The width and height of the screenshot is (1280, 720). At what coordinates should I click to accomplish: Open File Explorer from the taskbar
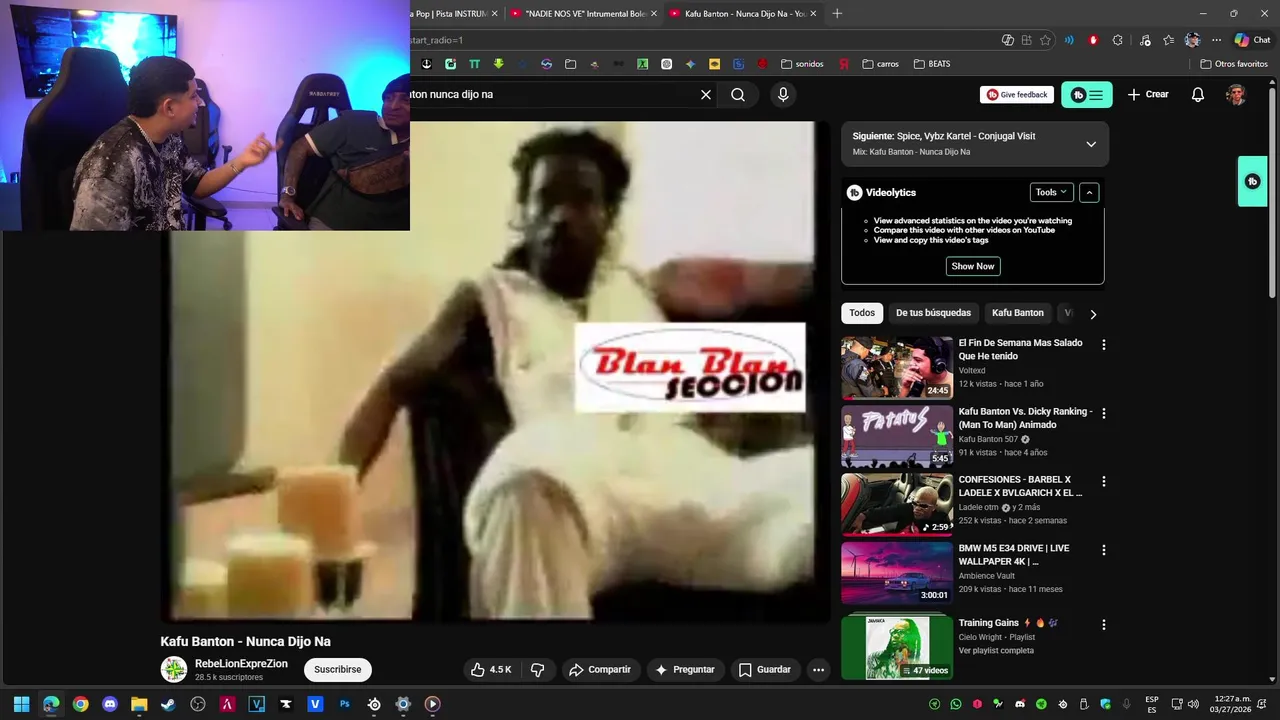[139, 704]
